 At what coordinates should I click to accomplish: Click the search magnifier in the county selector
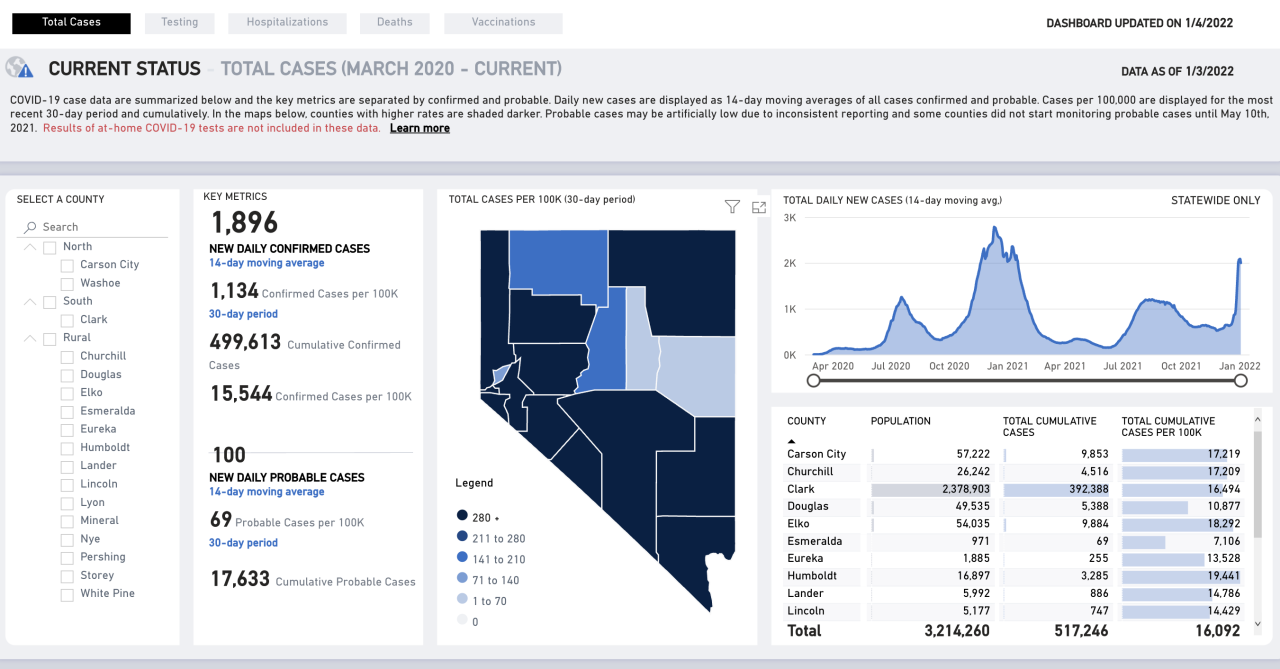pyautogui.click(x=30, y=227)
